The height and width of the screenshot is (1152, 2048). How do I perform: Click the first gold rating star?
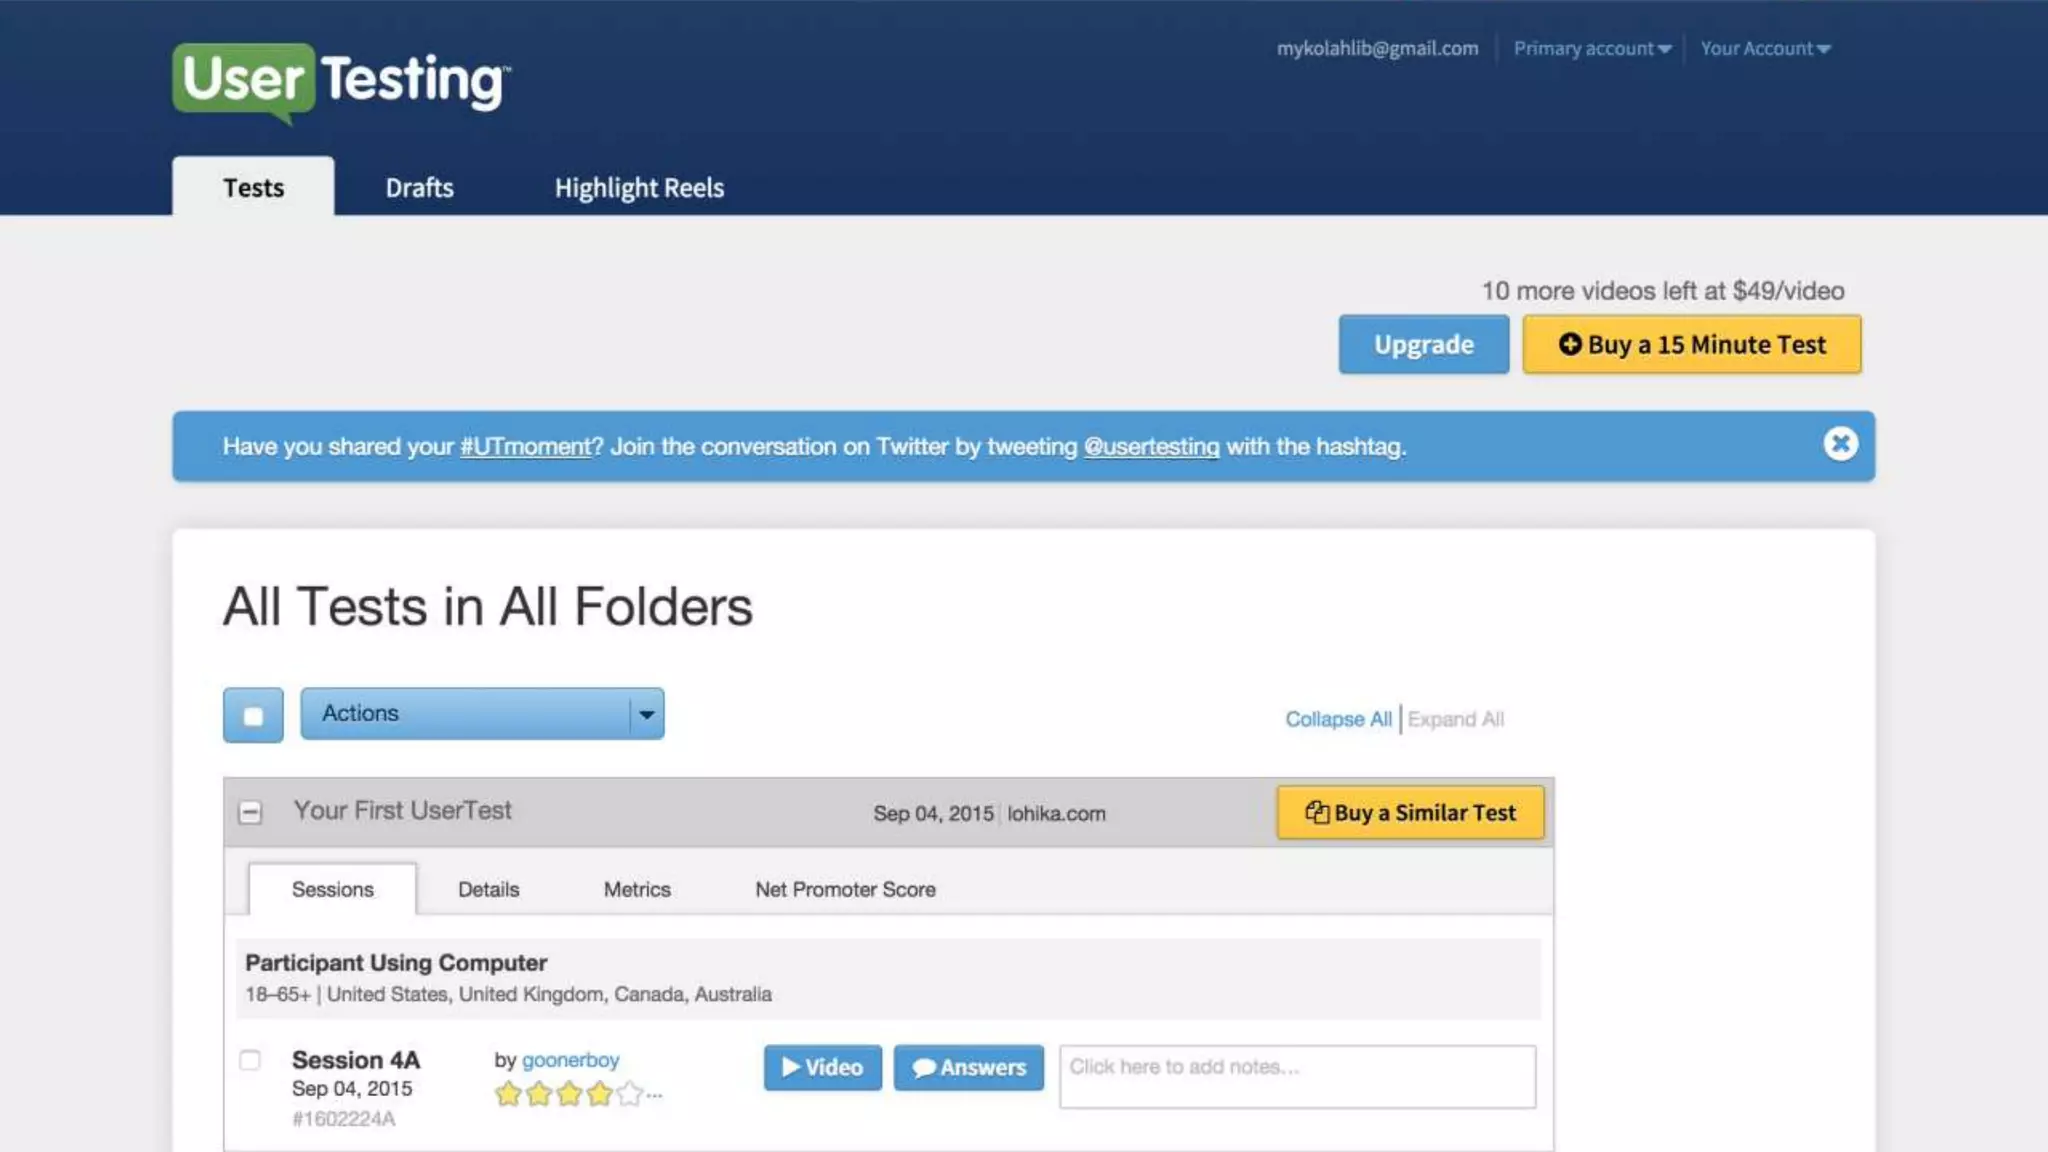[508, 1094]
